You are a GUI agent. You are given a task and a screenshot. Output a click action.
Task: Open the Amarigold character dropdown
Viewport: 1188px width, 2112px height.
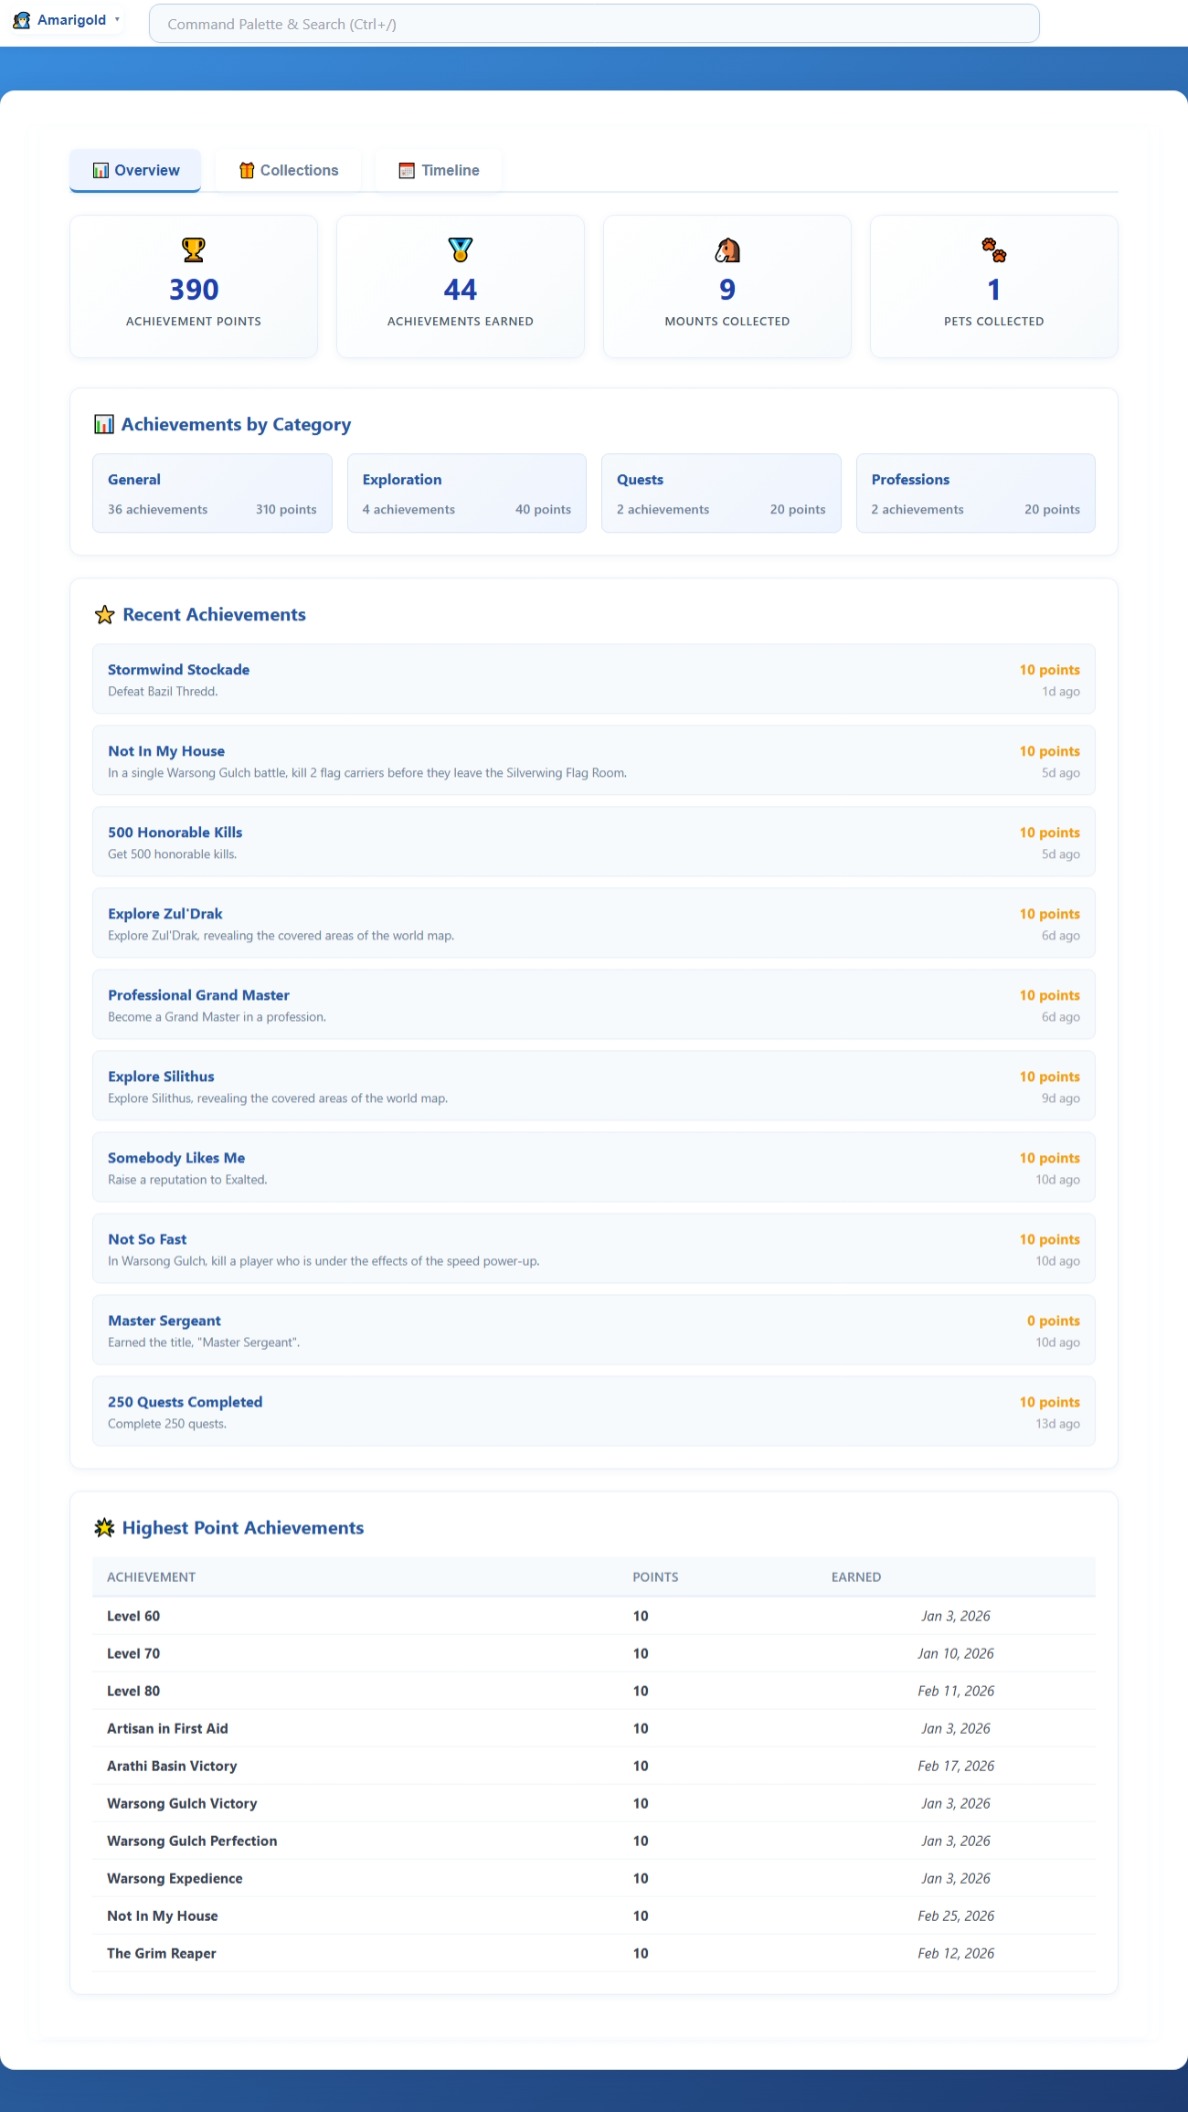[117, 20]
